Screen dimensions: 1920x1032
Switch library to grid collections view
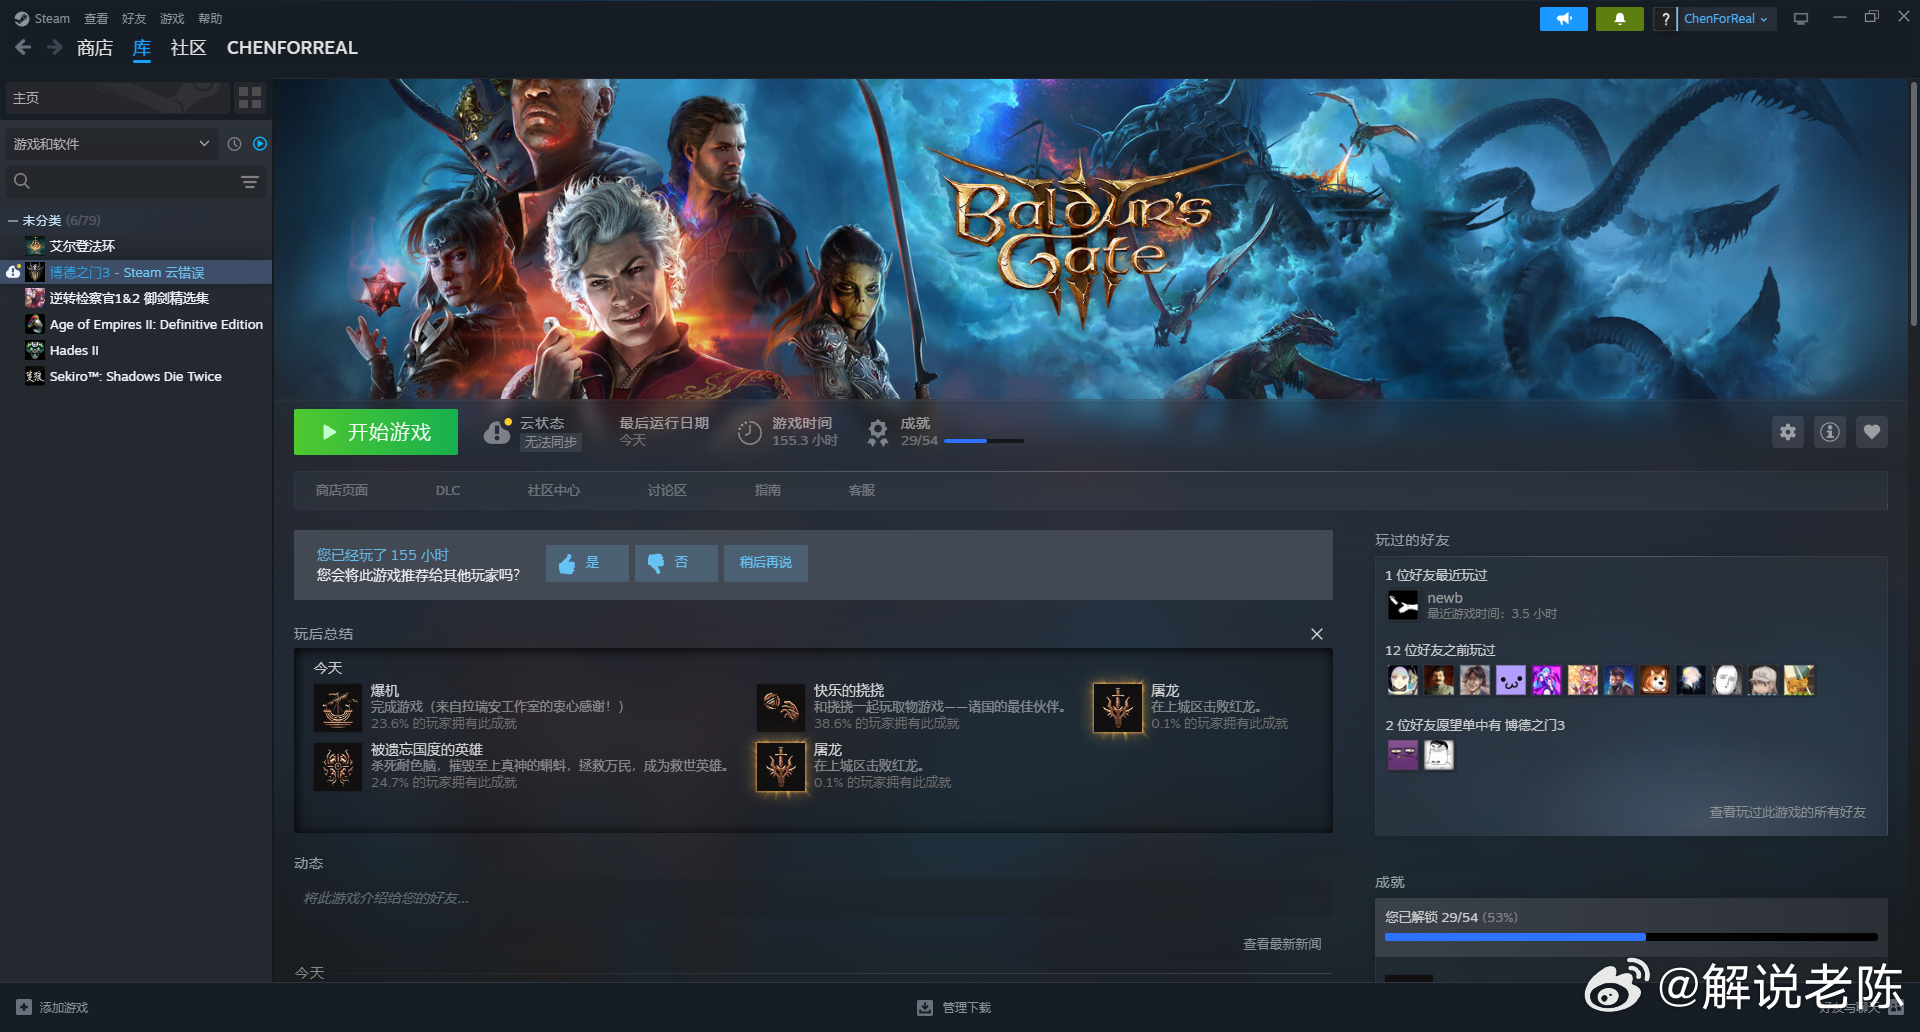tap(250, 97)
